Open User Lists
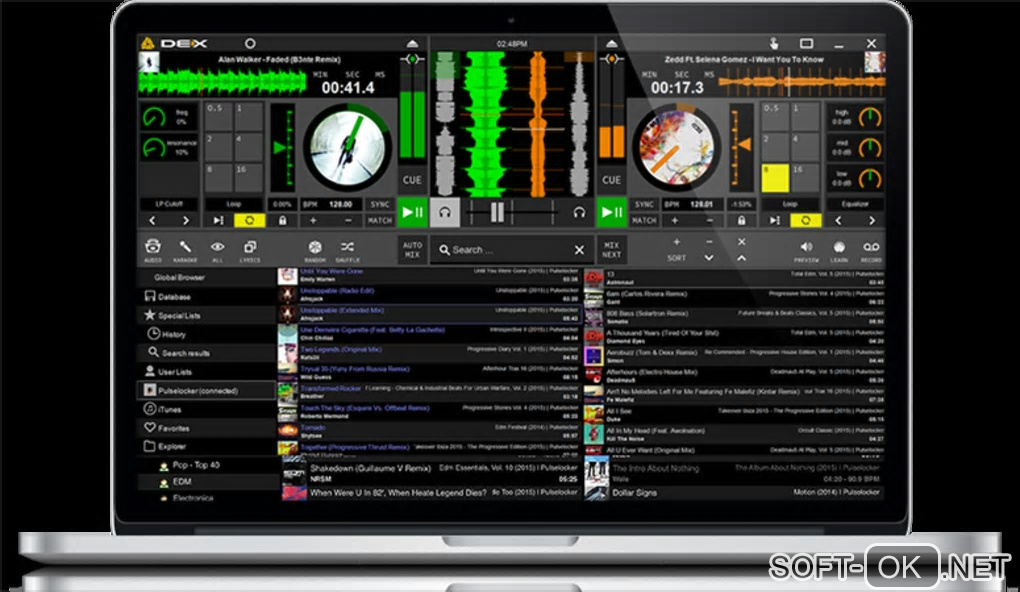This screenshot has height=592, width=1020. coord(206,372)
